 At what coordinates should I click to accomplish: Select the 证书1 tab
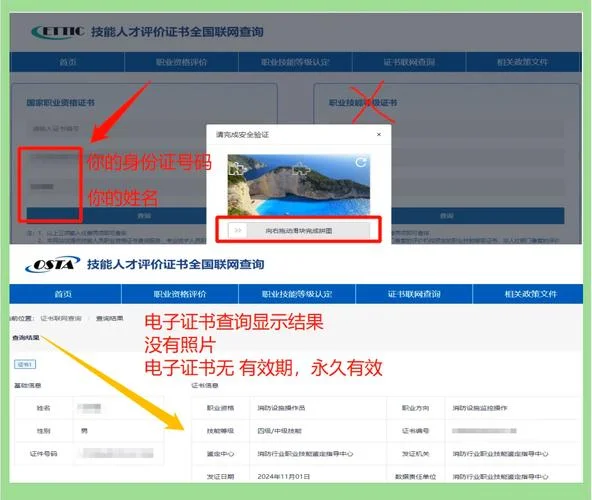(25, 364)
